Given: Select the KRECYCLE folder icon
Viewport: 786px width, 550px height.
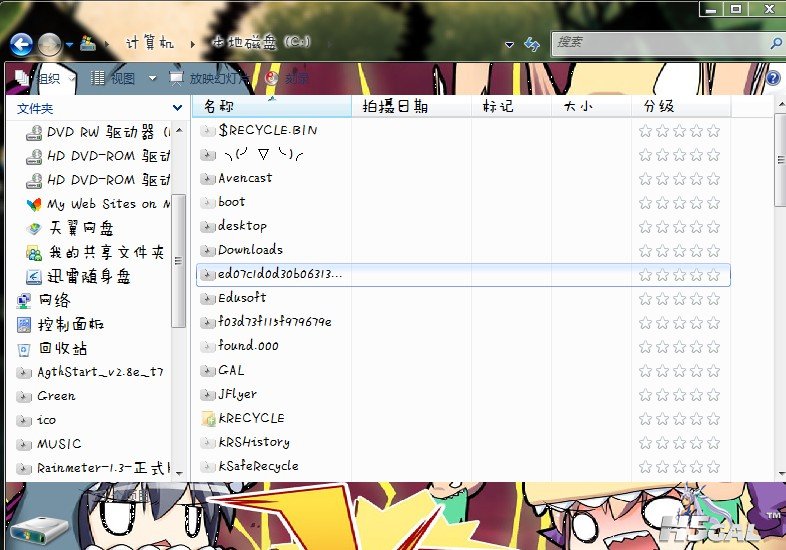Looking at the screenshot, I should coord(208,419).
